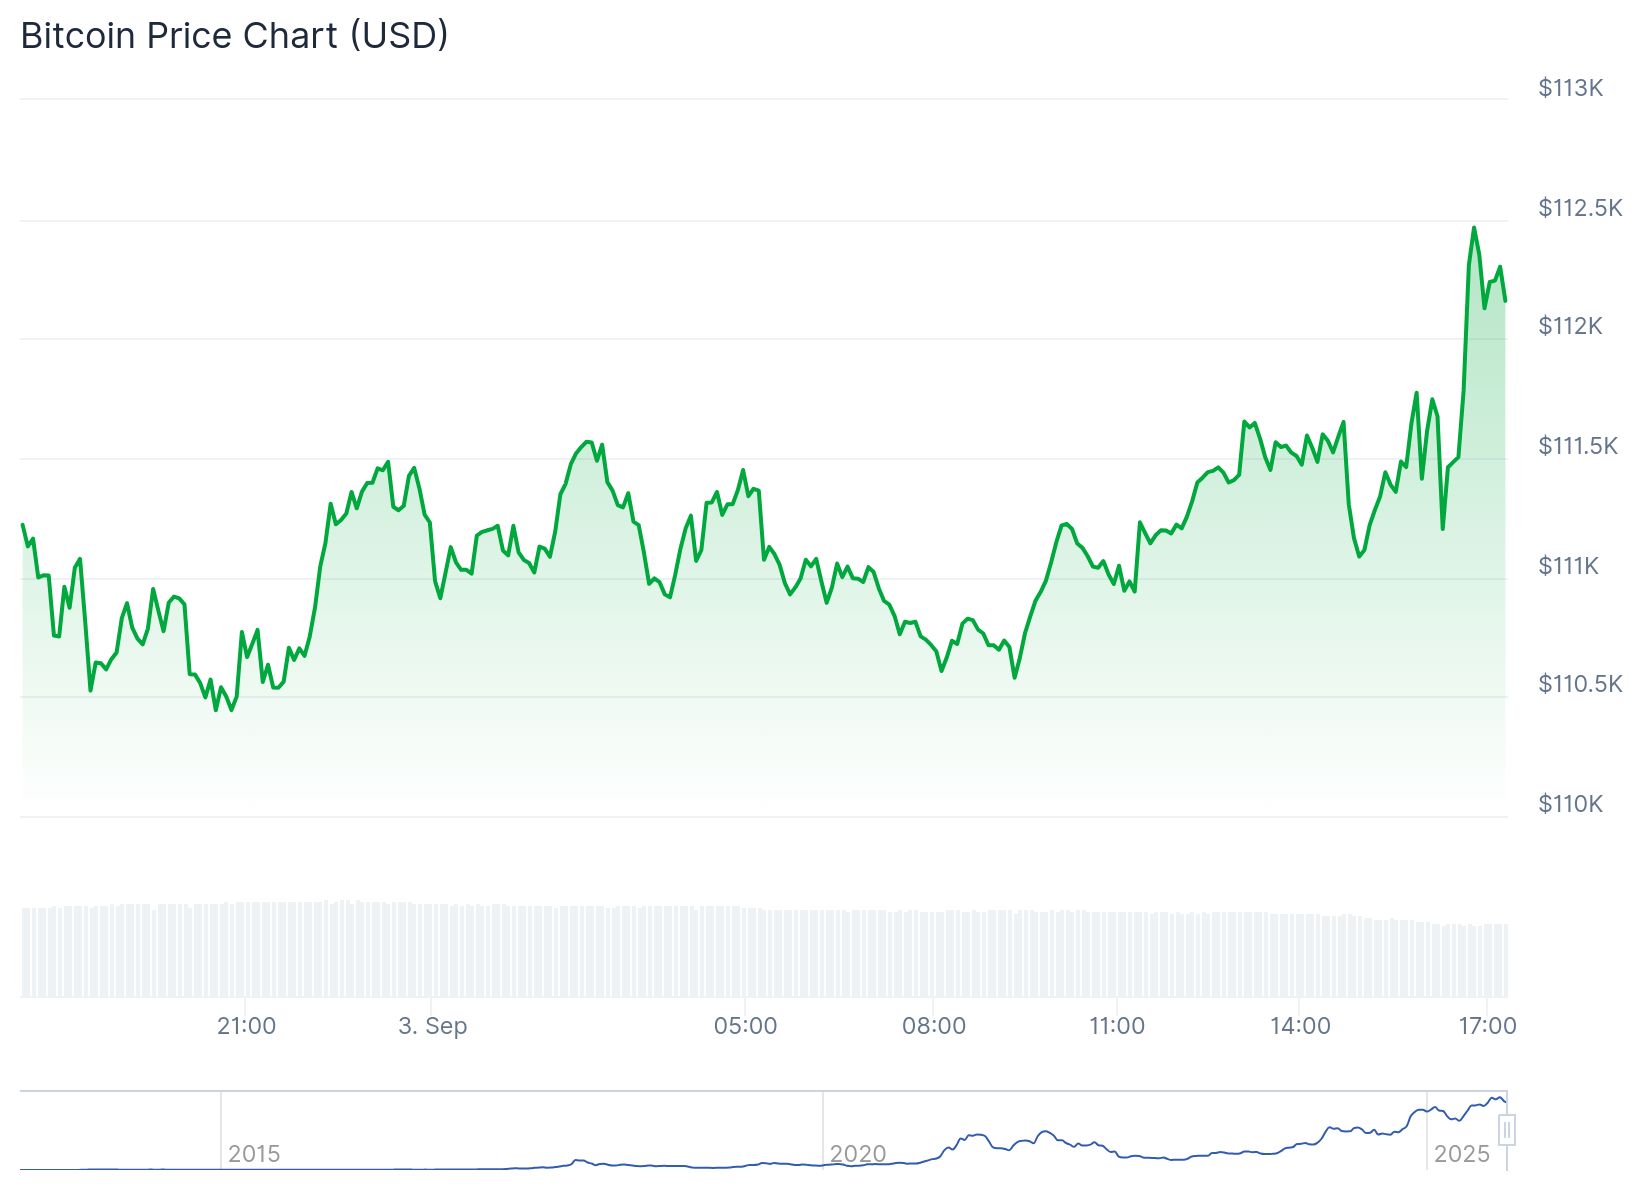1644x1200 pixels.
Task: Click the $110.5K price axis label
Action: 1580,684
